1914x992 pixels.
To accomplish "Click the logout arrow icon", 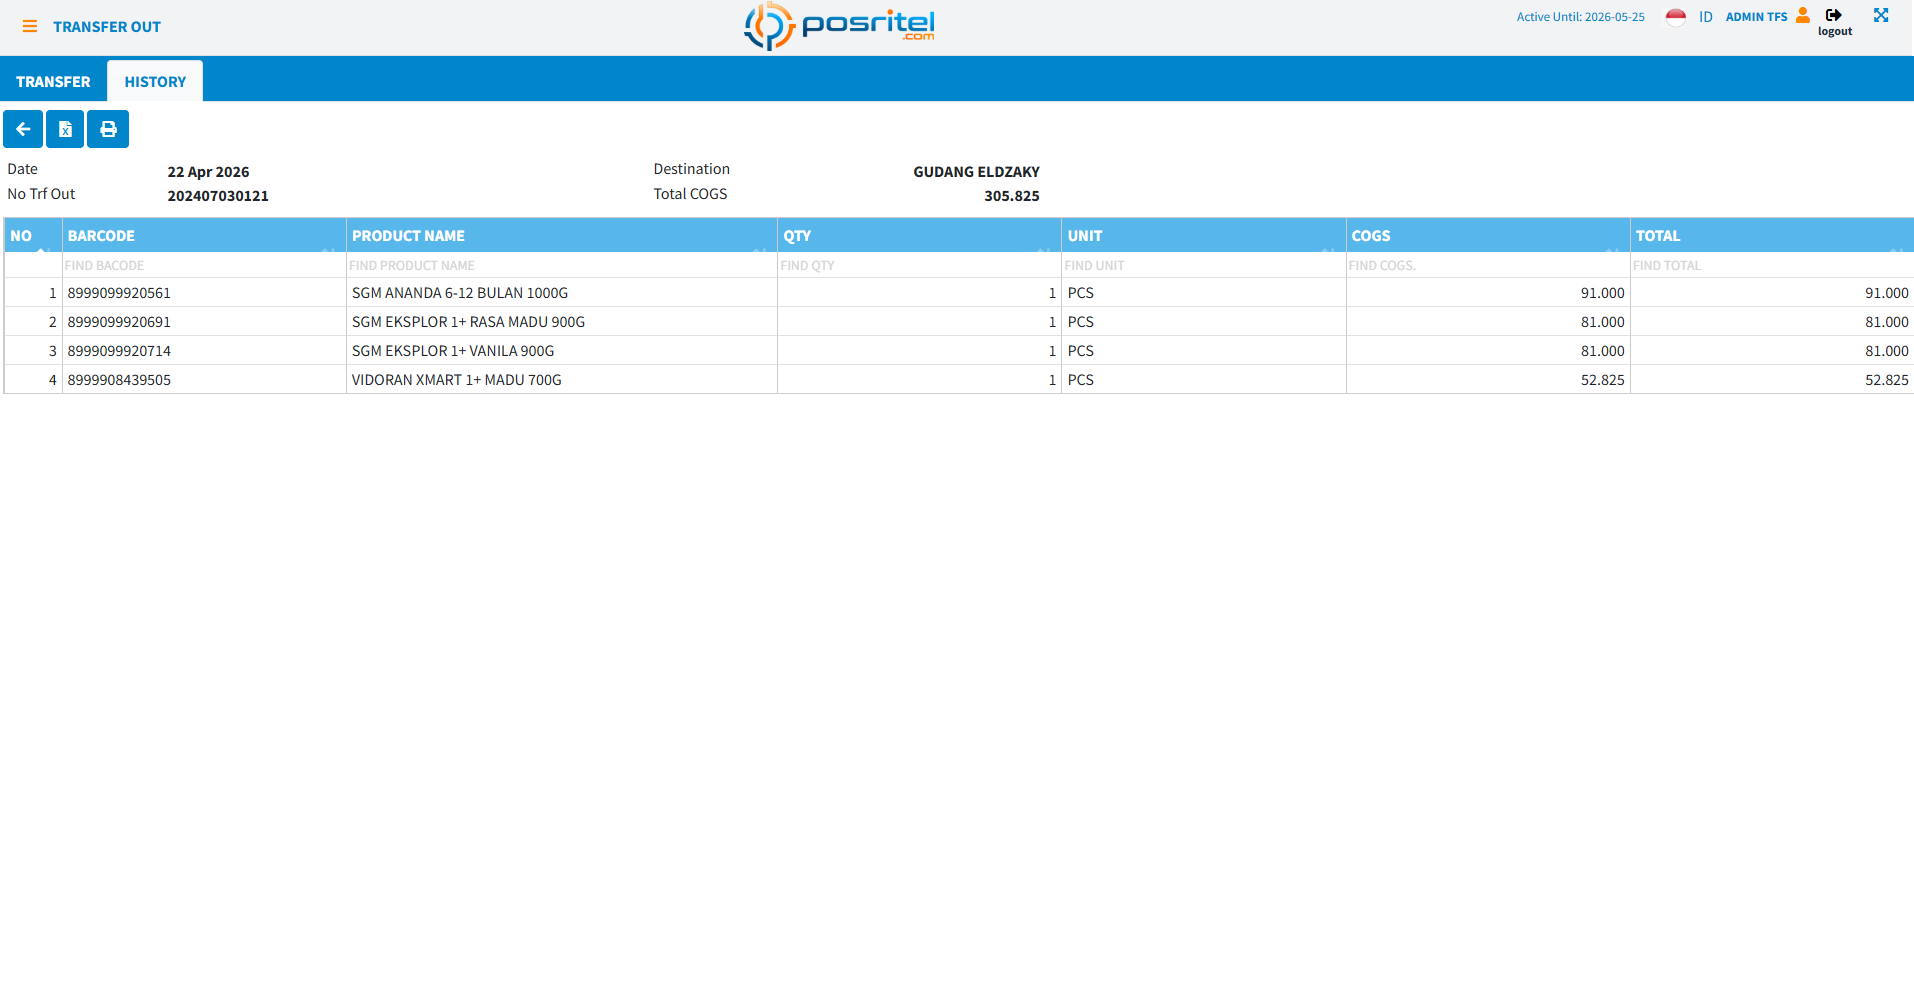I will 1834,15.
